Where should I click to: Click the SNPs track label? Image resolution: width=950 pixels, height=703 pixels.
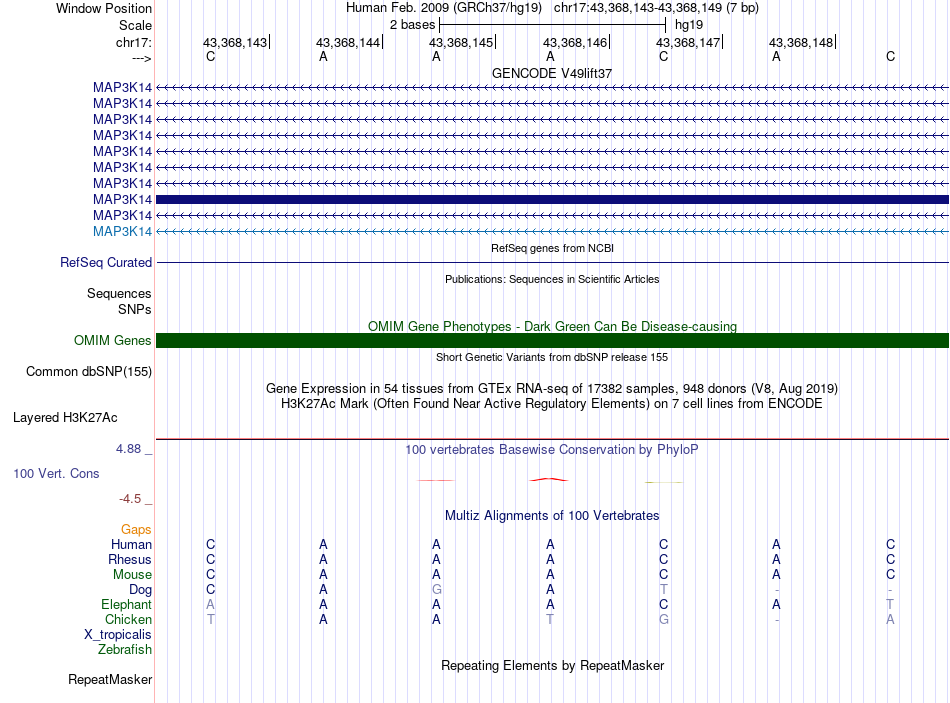[x=135, y=309]
